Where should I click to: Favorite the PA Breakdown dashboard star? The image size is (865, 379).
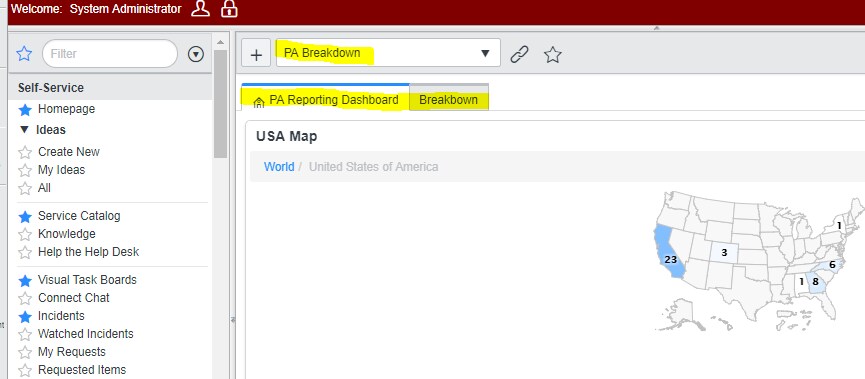[x=552, y=54]
